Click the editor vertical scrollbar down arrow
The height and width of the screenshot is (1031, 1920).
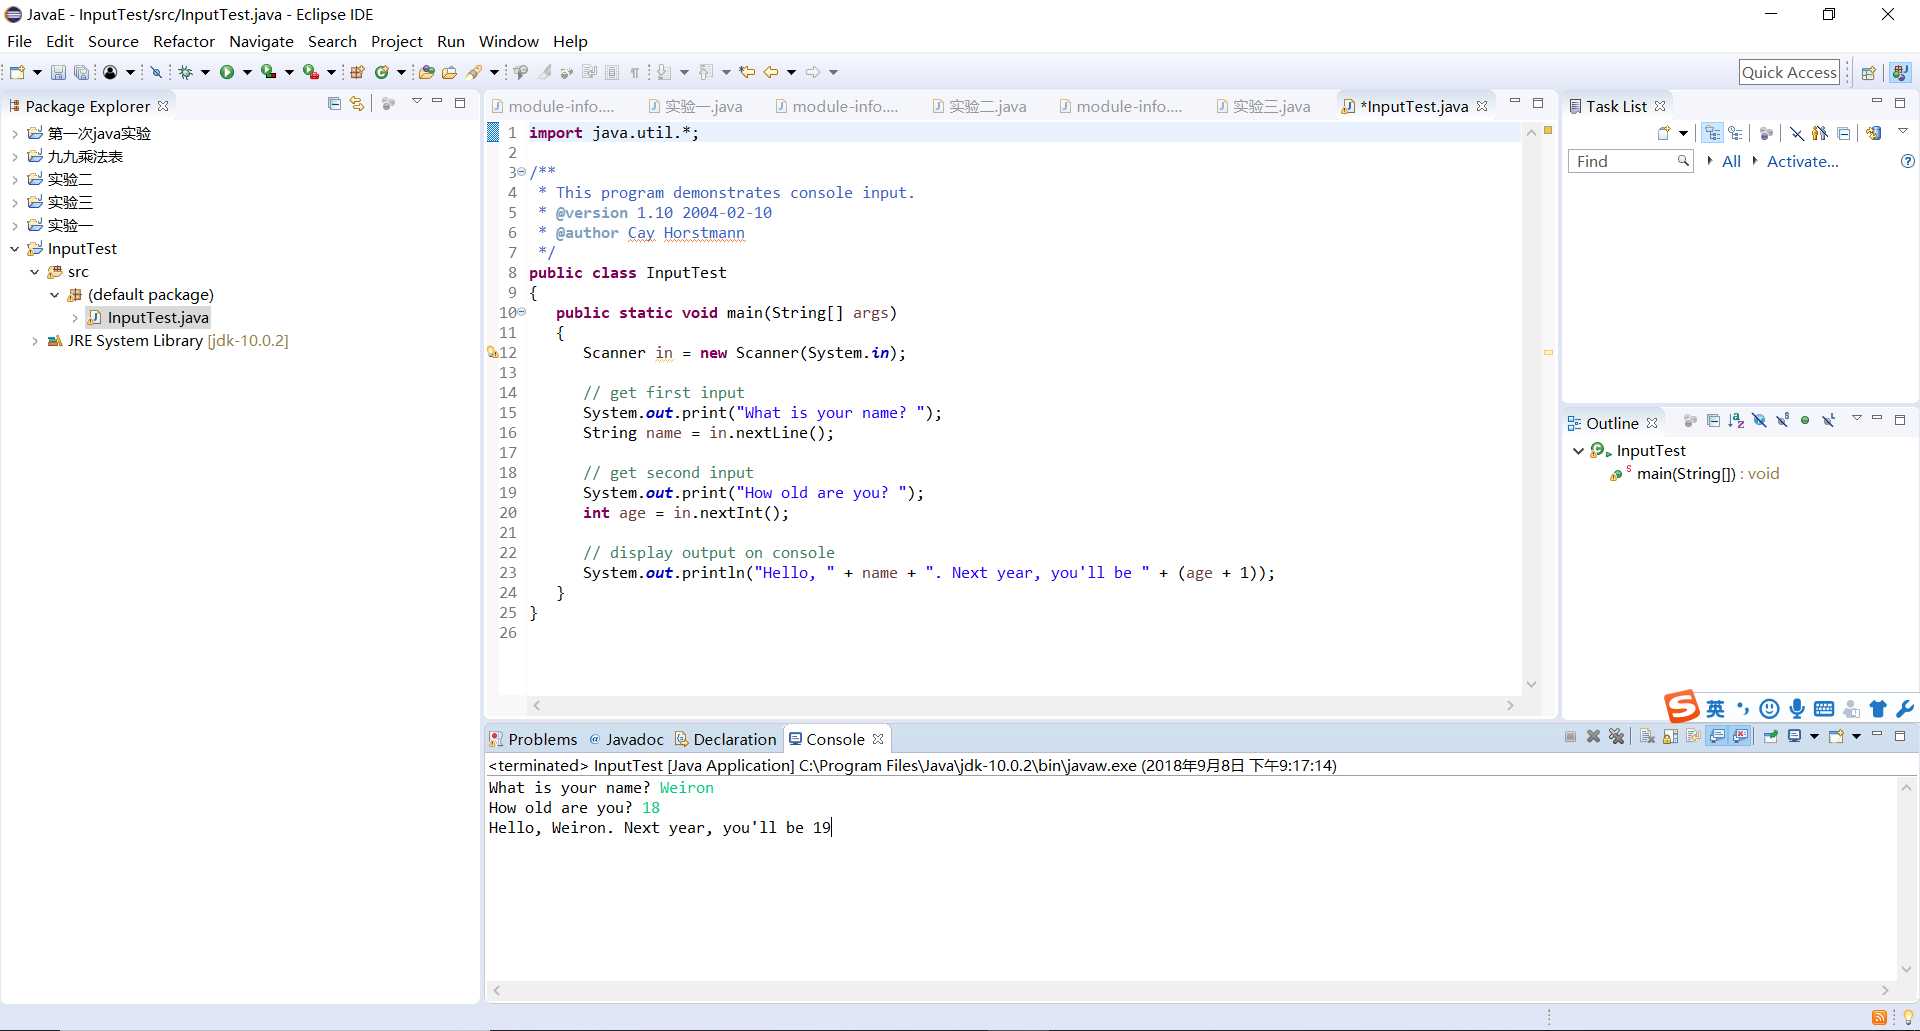point(1531,684)
